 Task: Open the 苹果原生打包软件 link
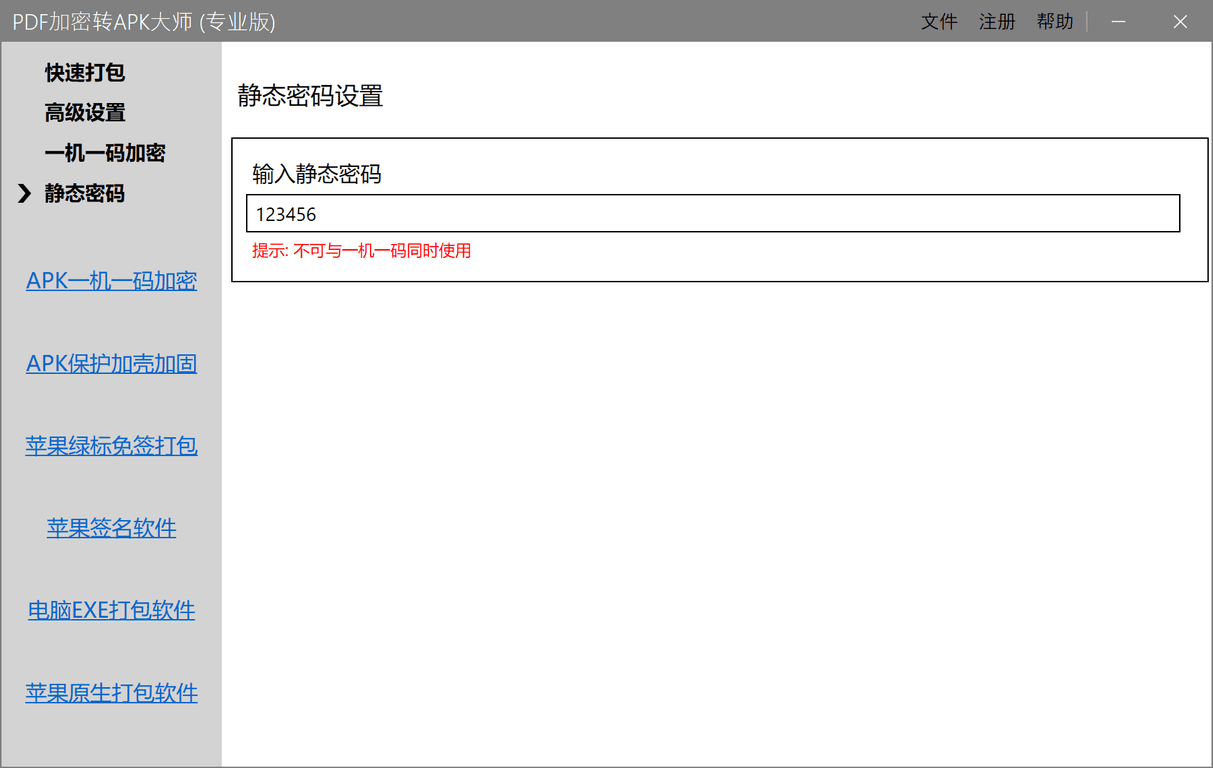click(x=111, y=692)
